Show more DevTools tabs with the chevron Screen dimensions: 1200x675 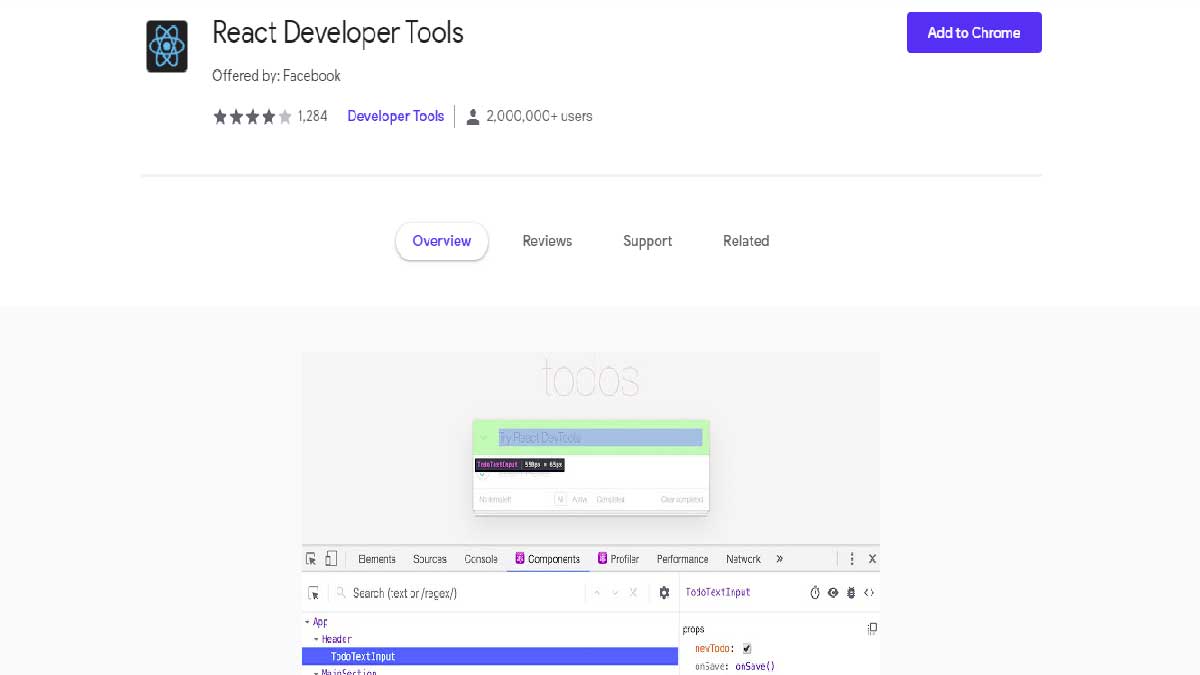780,559
